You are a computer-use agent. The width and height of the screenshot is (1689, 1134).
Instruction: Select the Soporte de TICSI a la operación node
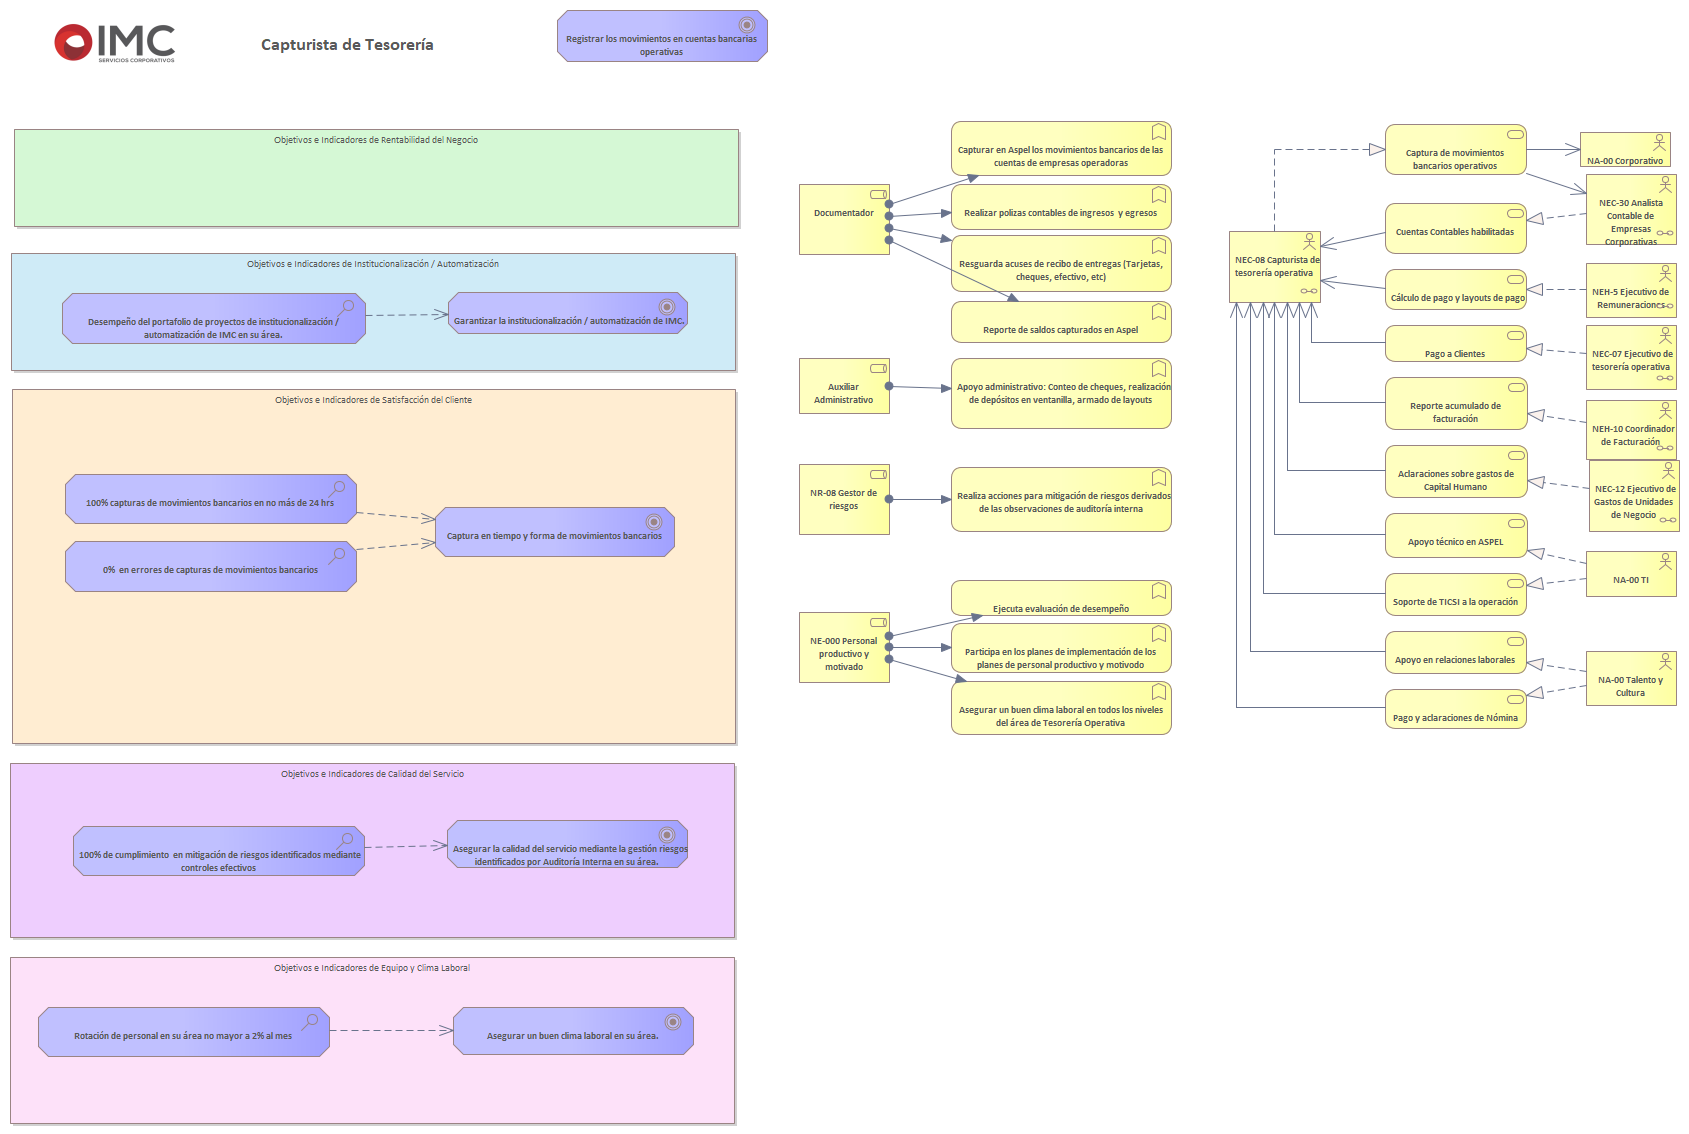[1454, 601]
